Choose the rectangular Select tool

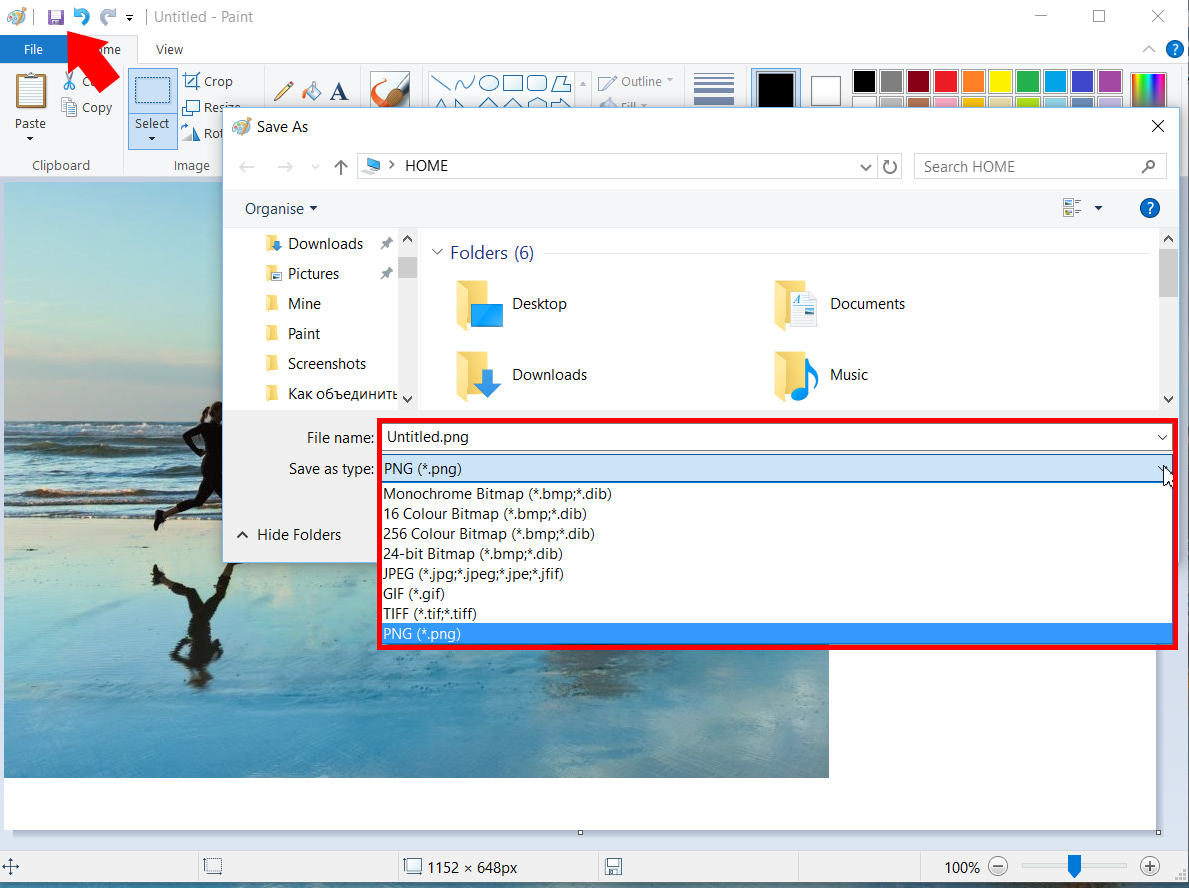pos(152,91)
